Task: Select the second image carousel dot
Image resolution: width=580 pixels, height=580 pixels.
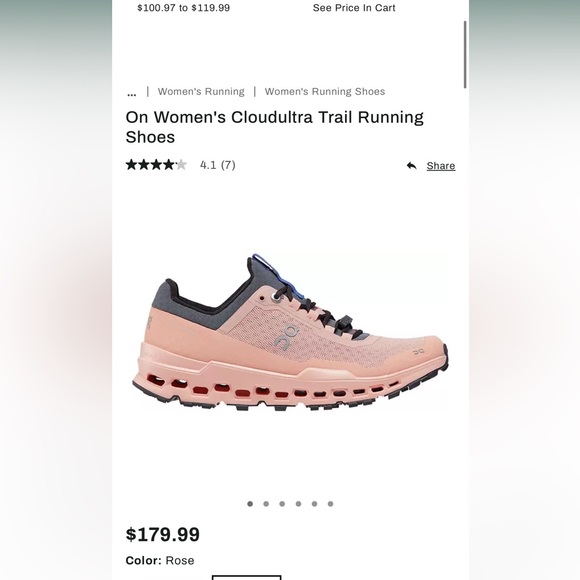Action: pyautogui.click(x=266, y=504)
